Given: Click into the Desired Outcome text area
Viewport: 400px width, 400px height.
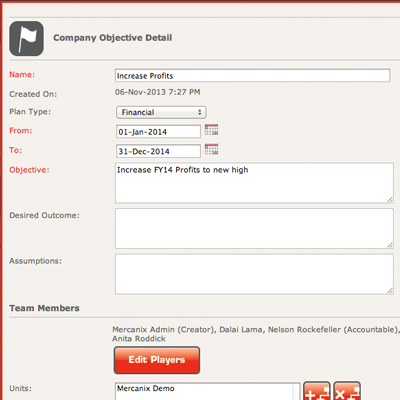Looking at the screenshot, I should point(254,229).
